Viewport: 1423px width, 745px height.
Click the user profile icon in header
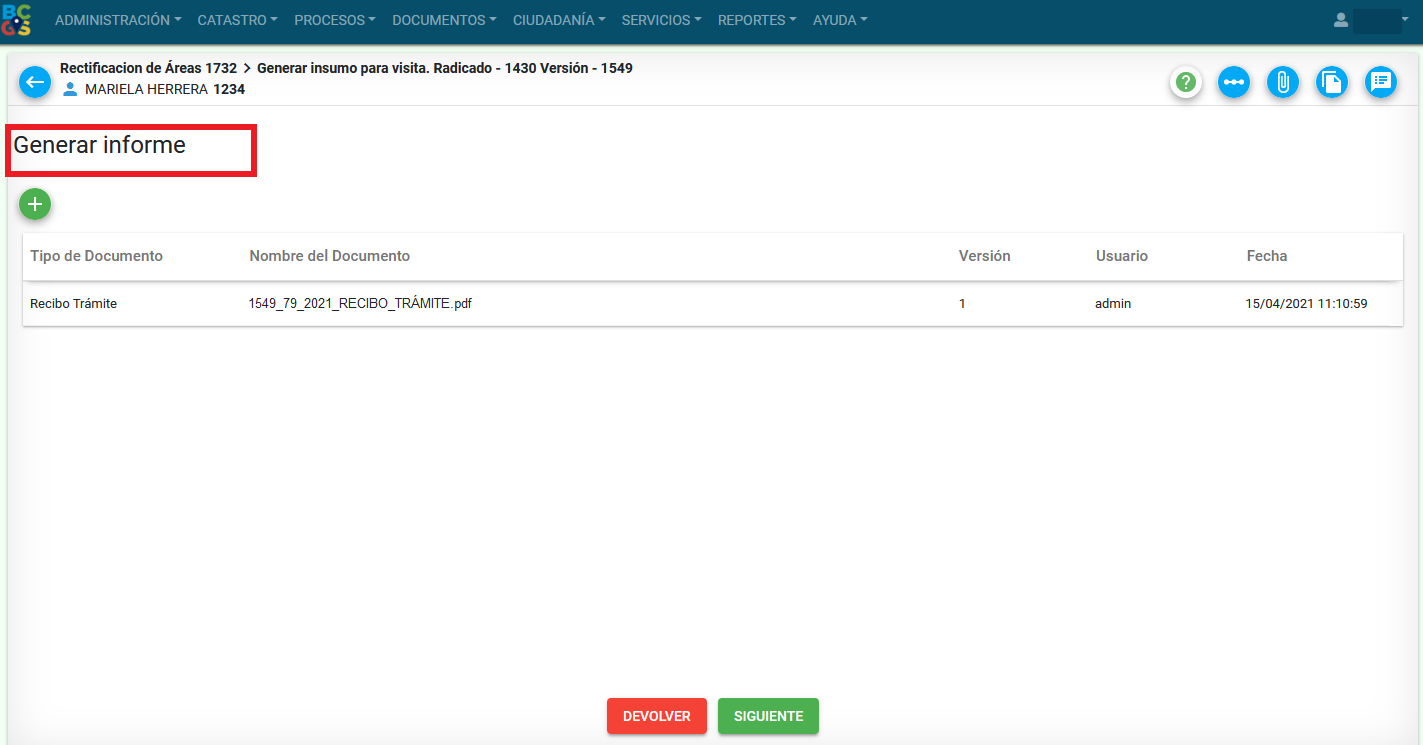point(1341,20)
